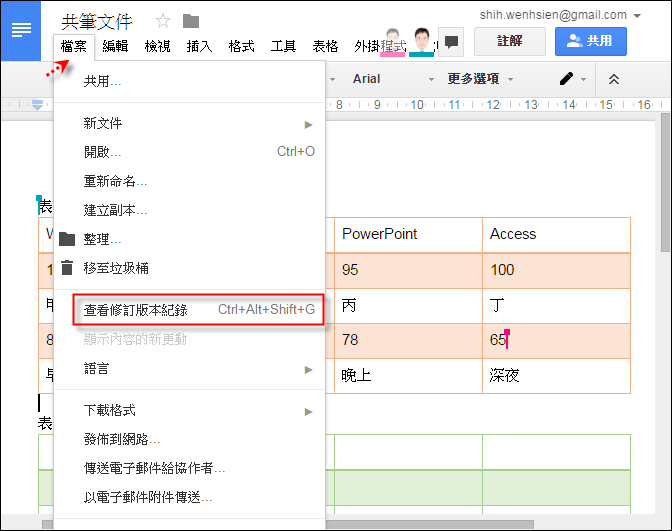Open dropdown arrow left of Arial

point(332,79)
